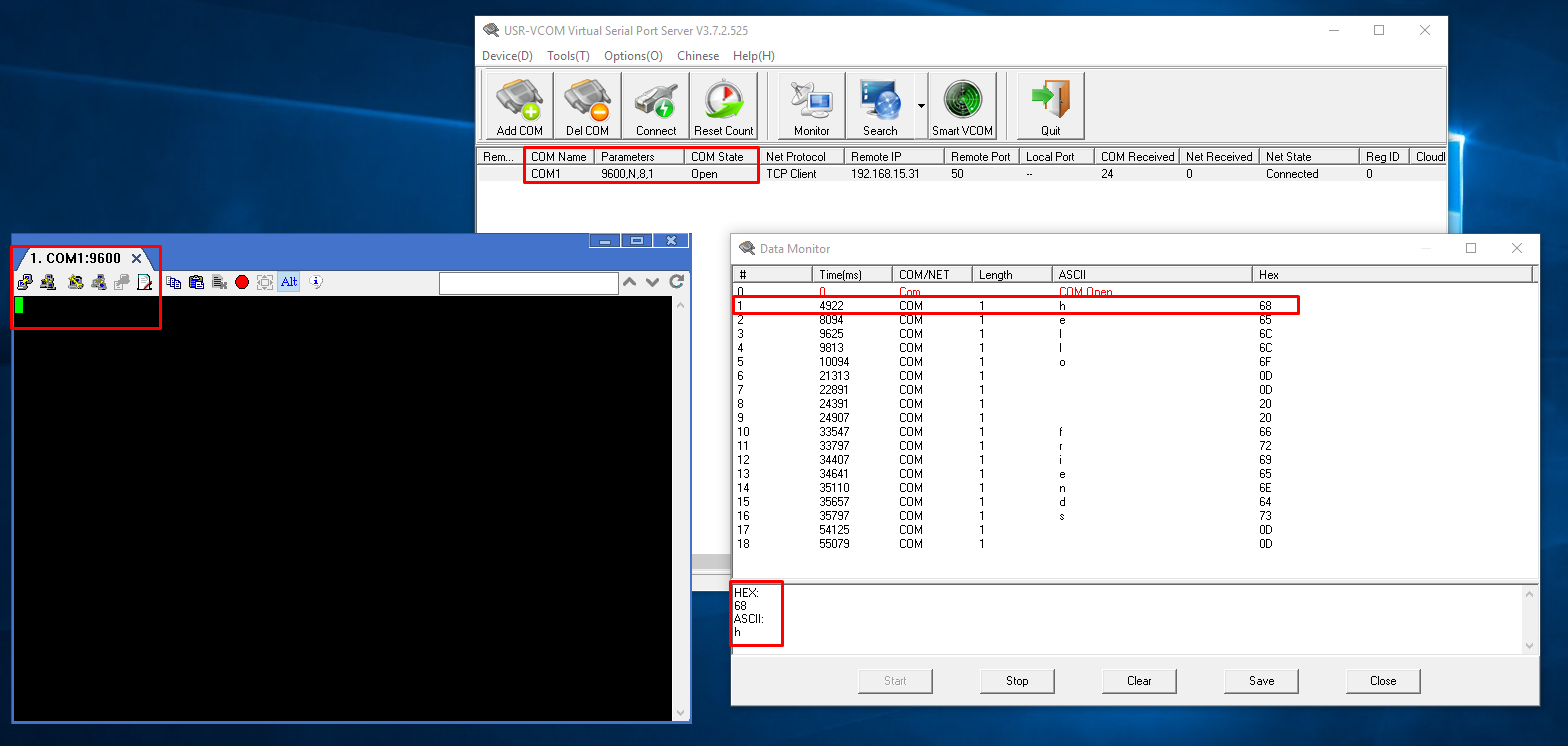Open Monitor from the VCOM toolbar
The image size is (1568, 746).
pyautogui.click(x=811, y=105)
